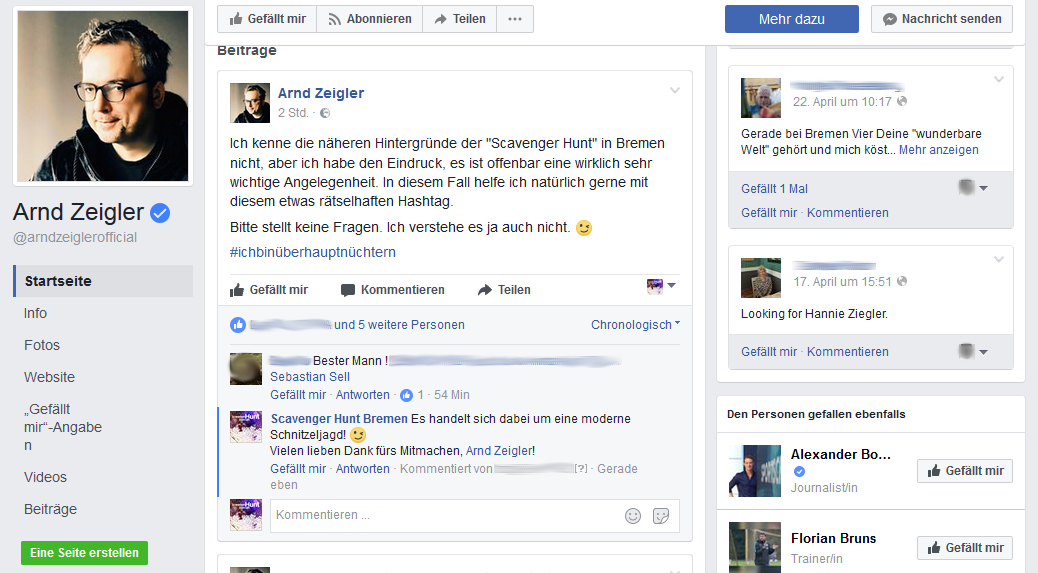Click Kommentieren speech bubble under the post
Viewport: 1038px width, 573px height.
click(x=392, y=290)
